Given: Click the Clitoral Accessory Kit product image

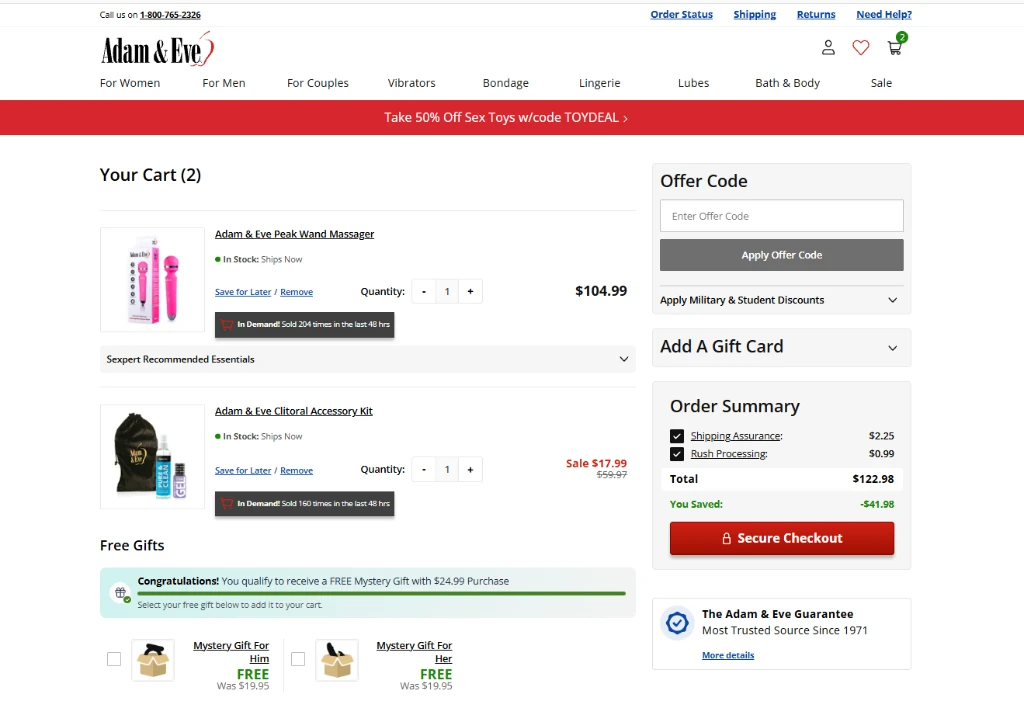Looking at the screenshot, I should 152,457.
